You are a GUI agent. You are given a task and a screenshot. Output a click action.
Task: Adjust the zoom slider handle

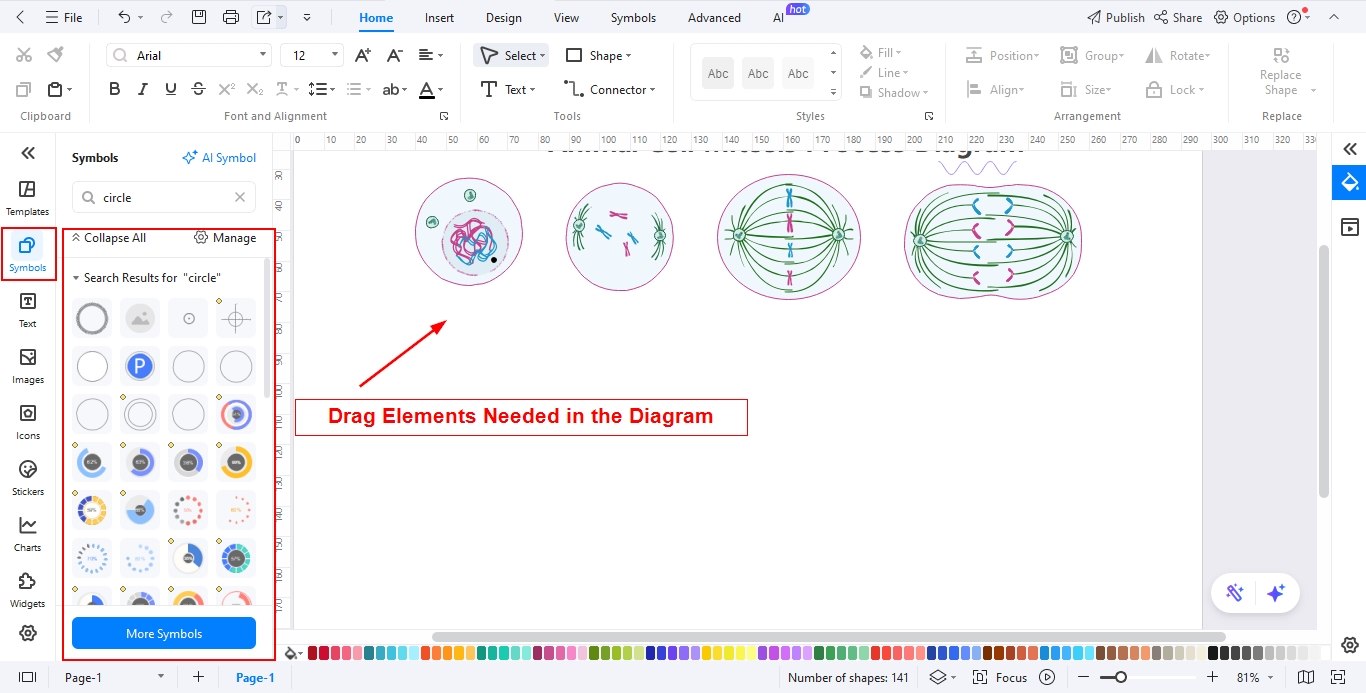[x=1121, y=677]
